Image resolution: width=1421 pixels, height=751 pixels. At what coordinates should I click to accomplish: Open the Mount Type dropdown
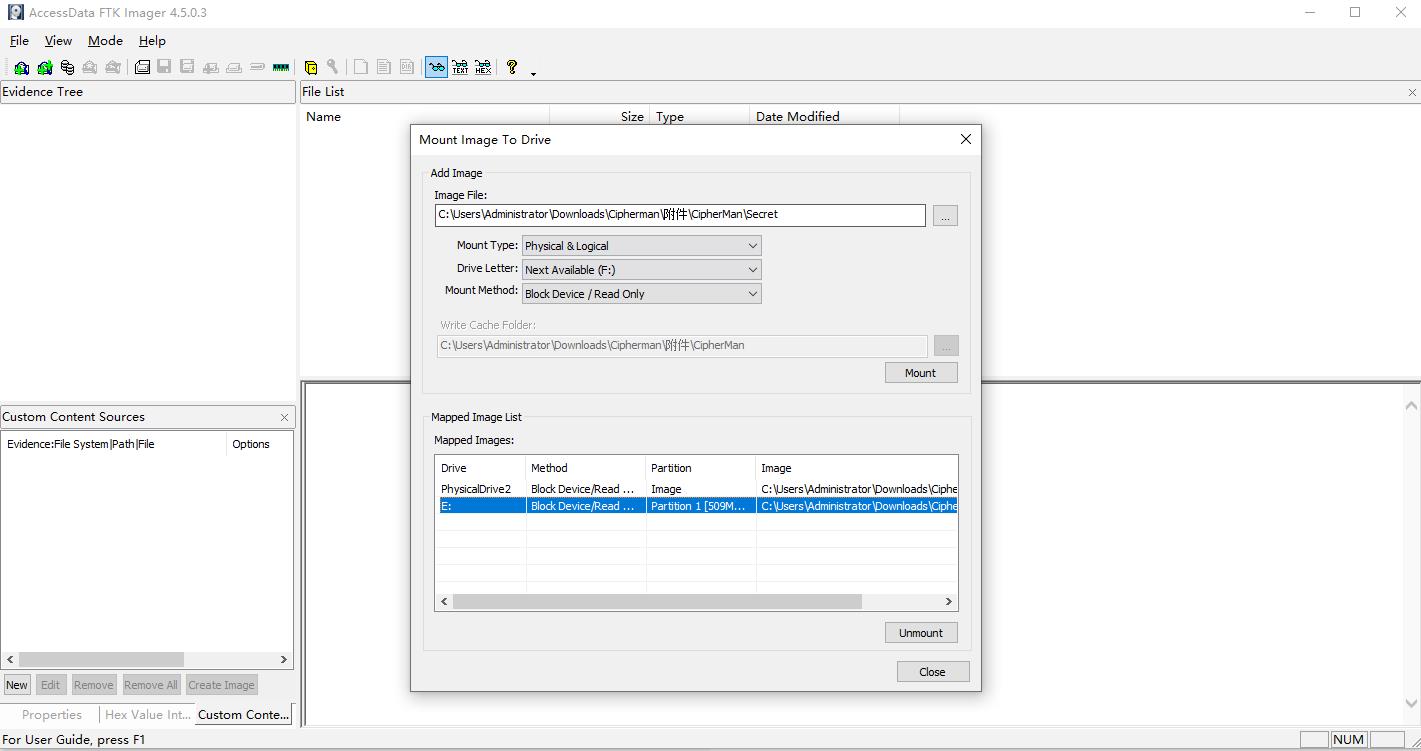[x=641, y=246]
